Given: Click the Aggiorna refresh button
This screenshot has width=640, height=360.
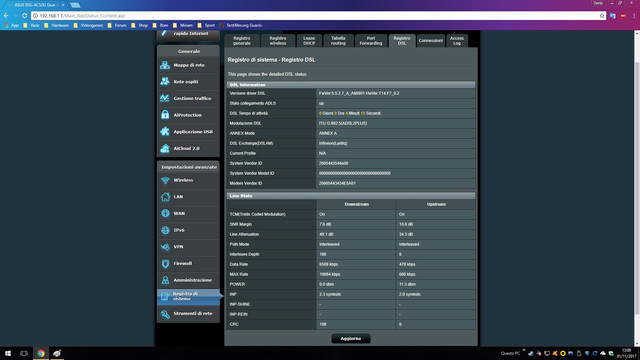Looking at the screenshot, I should pyautogui.click(x=351, y=338).
